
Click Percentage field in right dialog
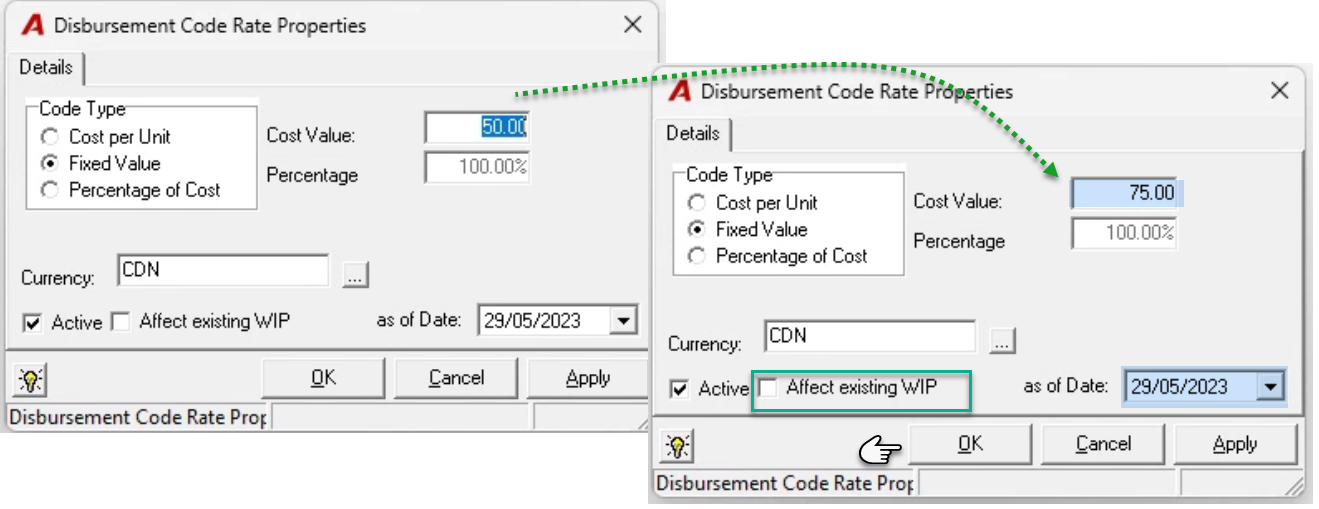(1124, 234)
